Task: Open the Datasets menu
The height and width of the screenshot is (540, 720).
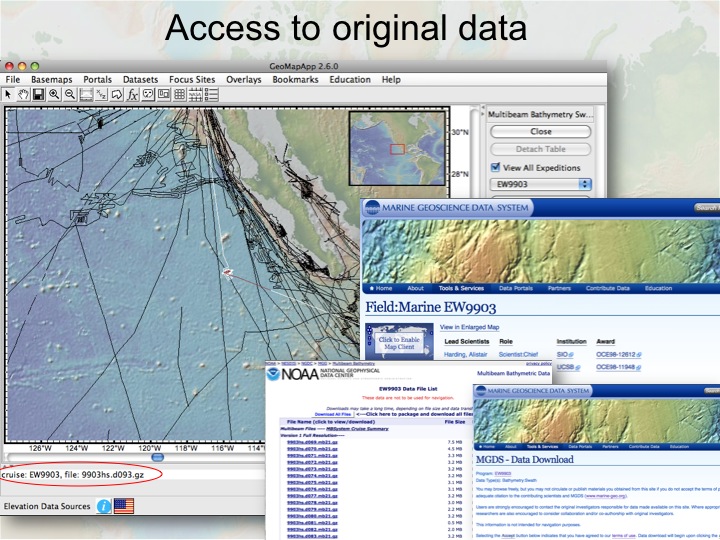Action: [141, 79]
